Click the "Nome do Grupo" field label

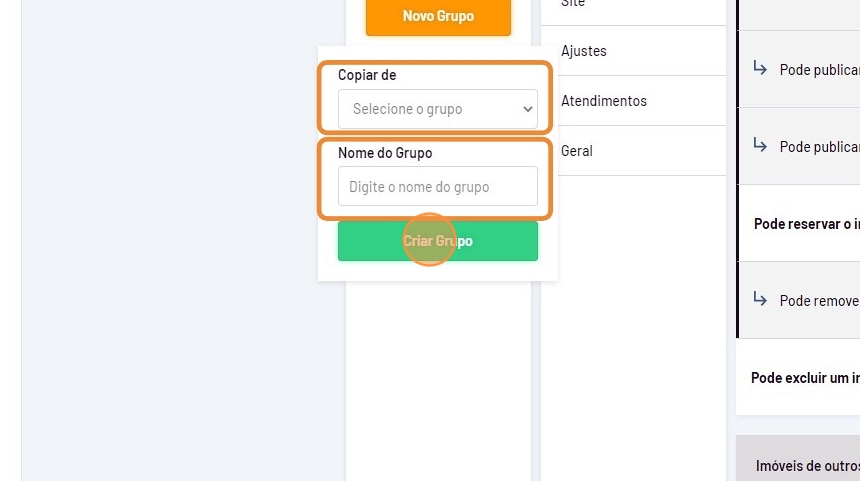point(385,153)
